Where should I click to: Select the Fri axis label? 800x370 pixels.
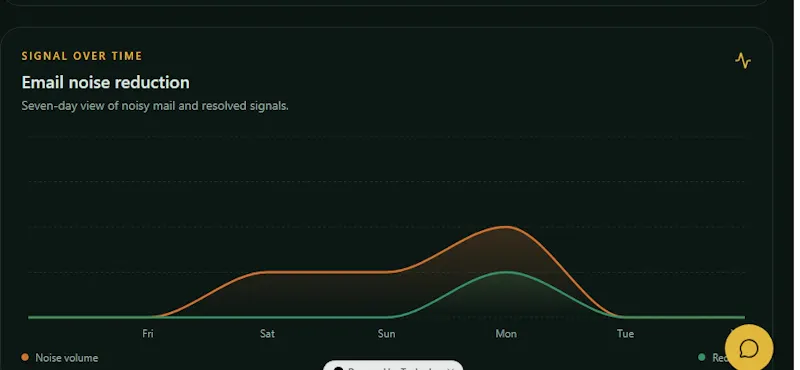pyautogui.click(x=147, y=334)
